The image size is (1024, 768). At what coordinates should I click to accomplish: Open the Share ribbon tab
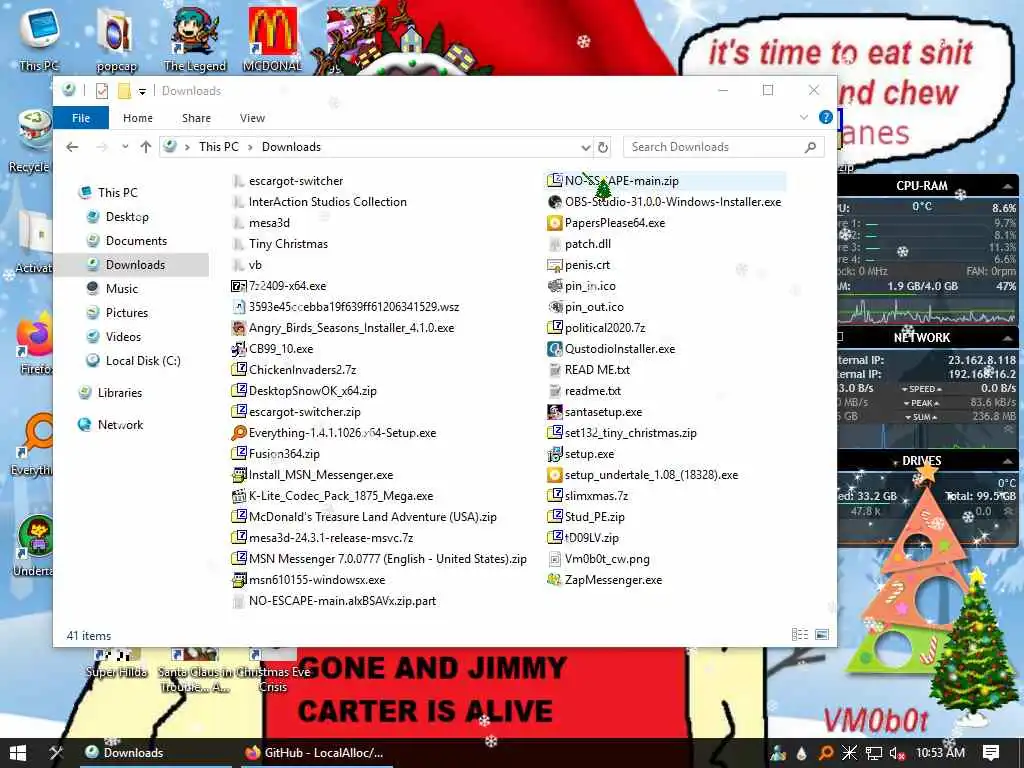click(197, 118)
